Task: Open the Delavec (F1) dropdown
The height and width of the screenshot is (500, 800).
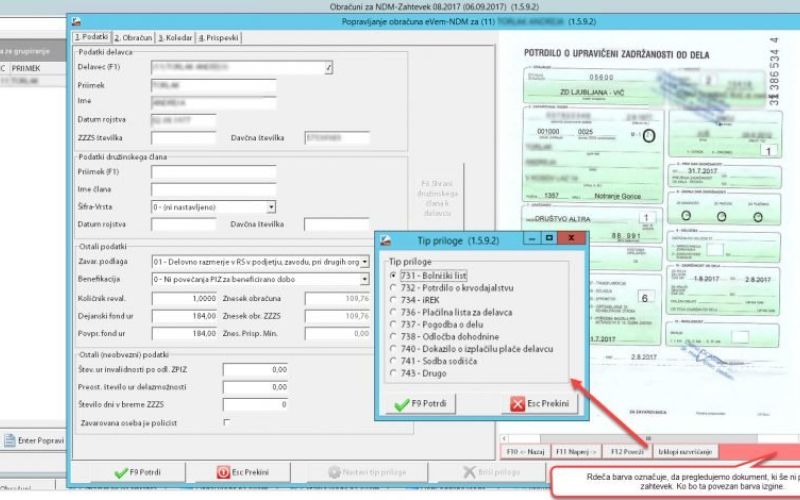Action: point(329,67)
